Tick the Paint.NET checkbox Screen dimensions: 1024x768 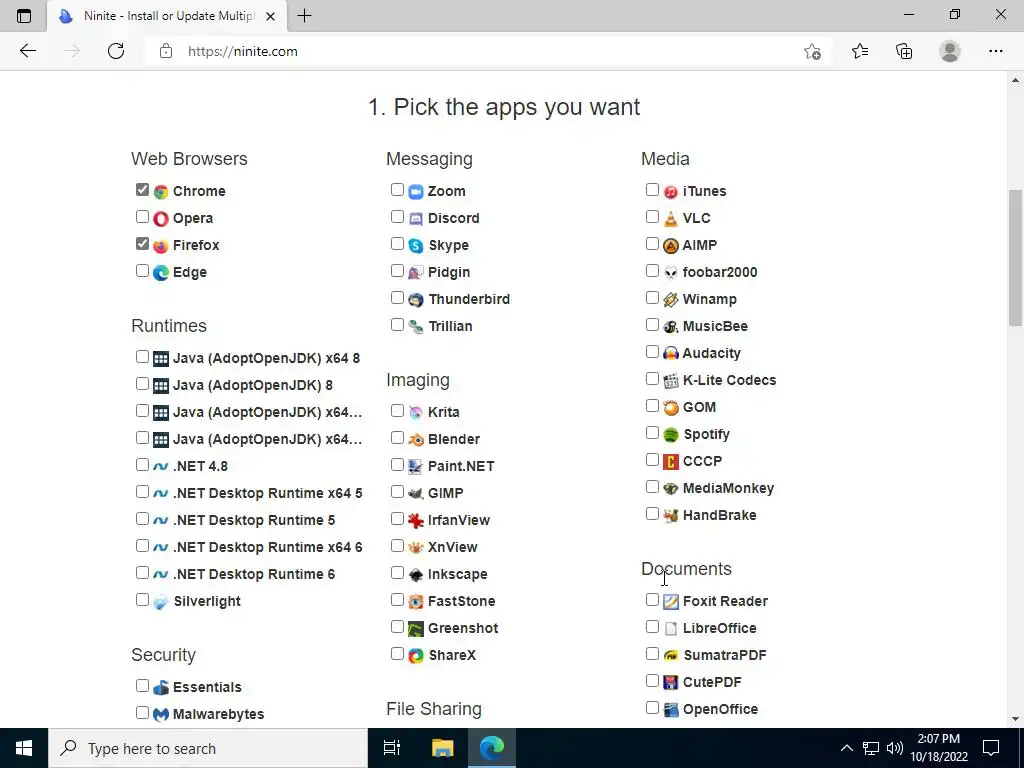[x=397, y=464]
